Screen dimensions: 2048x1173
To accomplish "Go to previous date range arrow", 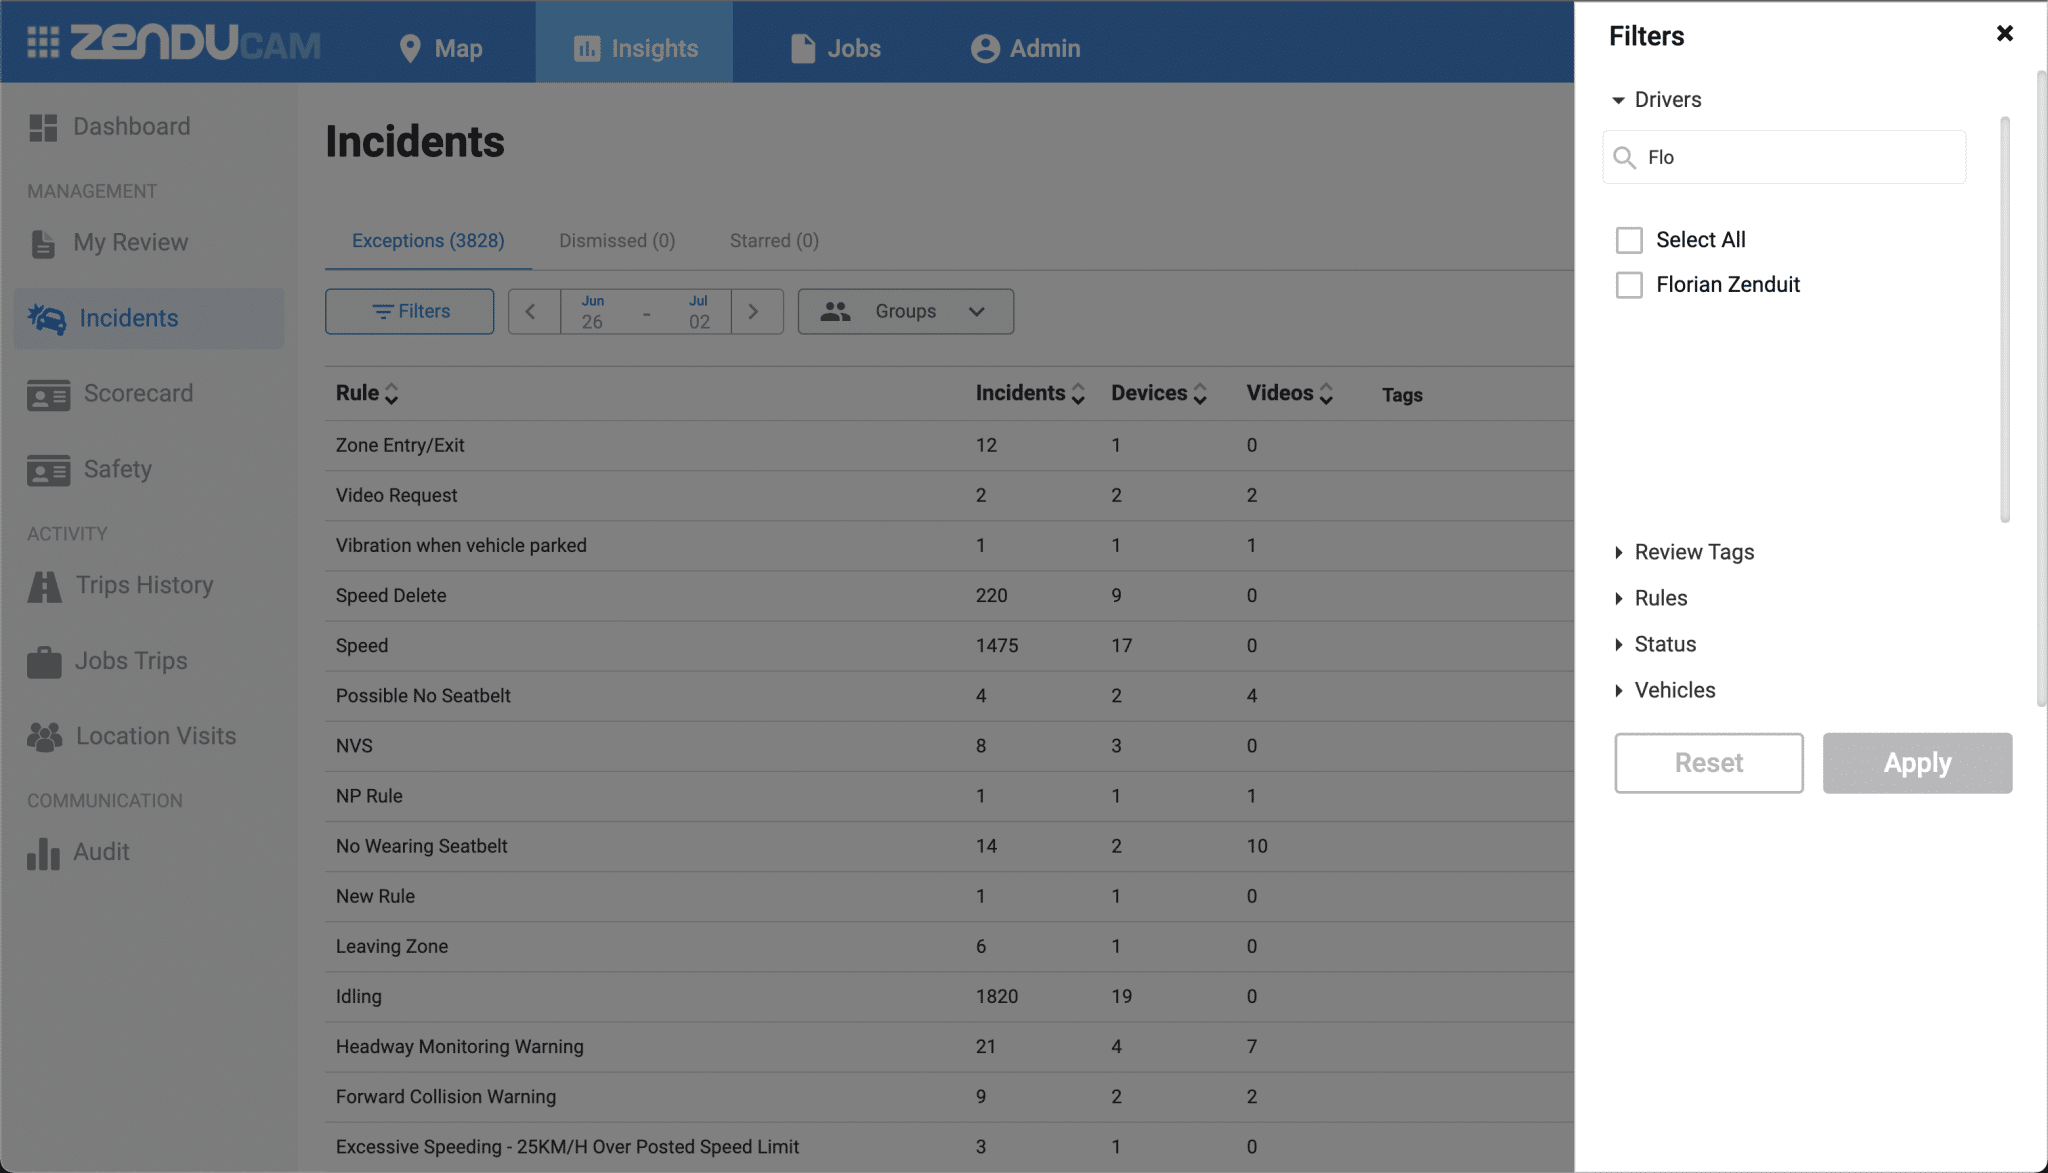I will (533, 311).
